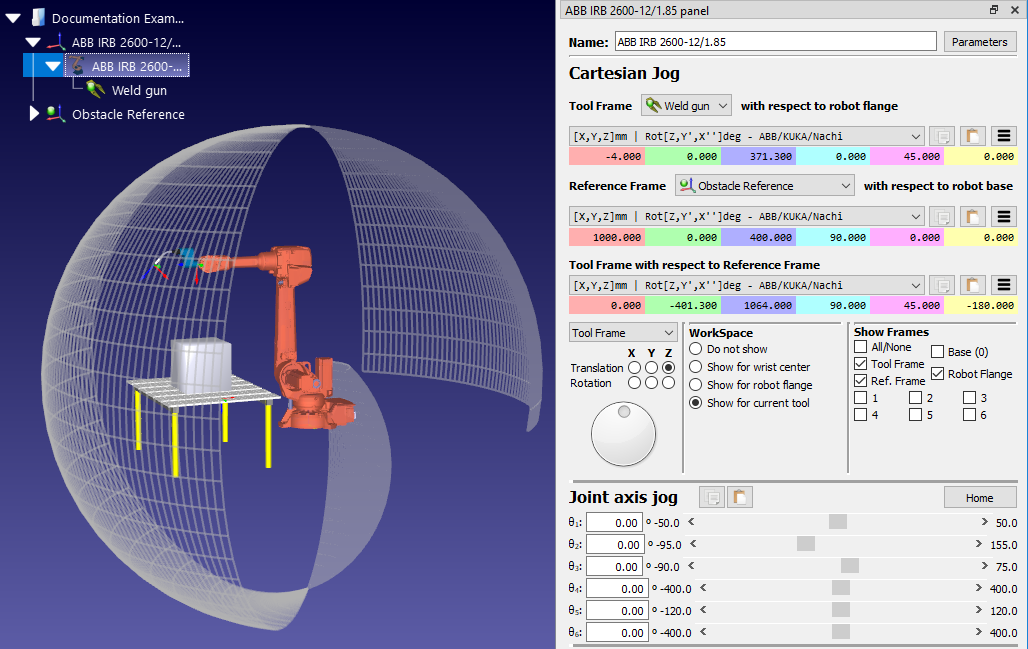This screenshot has width=1028, height=649.
Task: Enable the Base (0) frame checkbox
Action: [937, 352]
